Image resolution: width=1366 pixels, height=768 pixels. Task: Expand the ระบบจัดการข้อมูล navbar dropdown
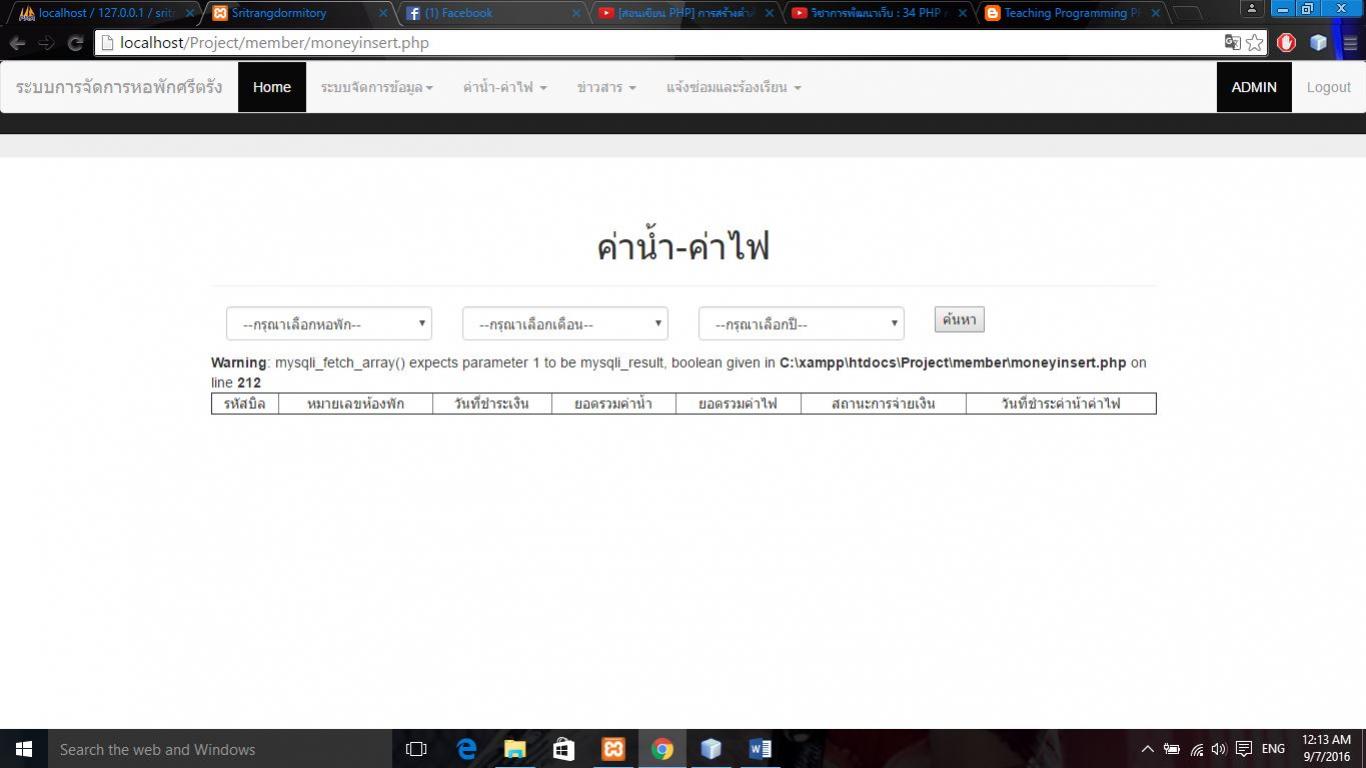[x=377, y=88]
